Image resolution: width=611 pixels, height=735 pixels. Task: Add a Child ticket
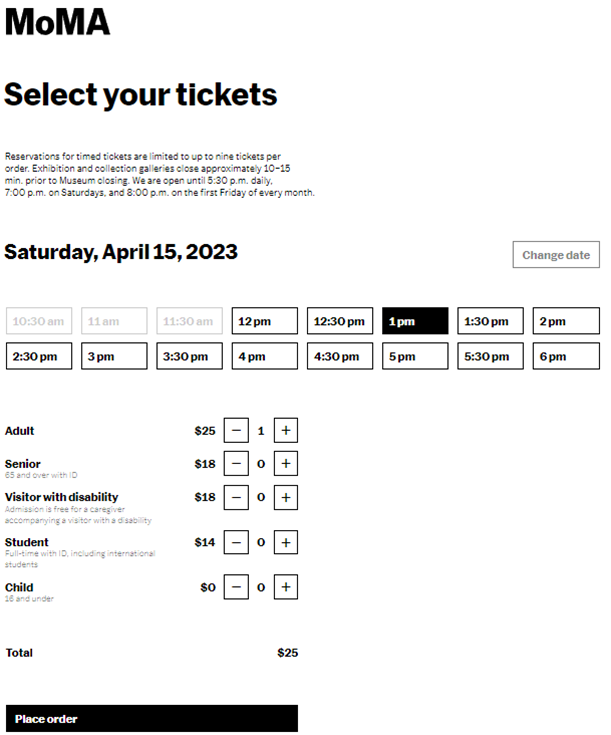(x=286, y=587)
